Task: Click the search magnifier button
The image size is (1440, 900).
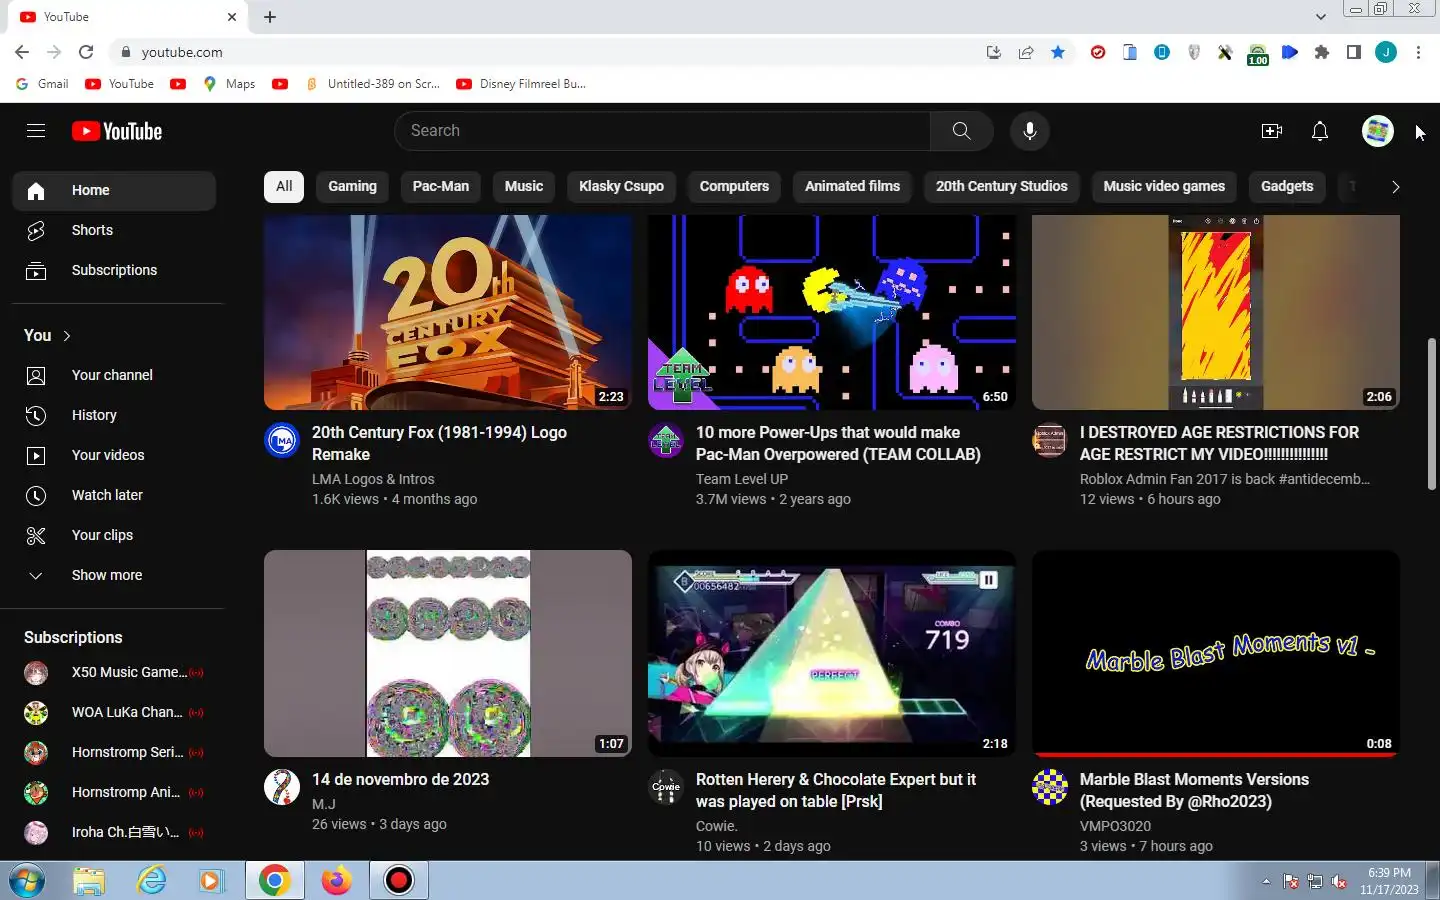Action: pos(961,131)
